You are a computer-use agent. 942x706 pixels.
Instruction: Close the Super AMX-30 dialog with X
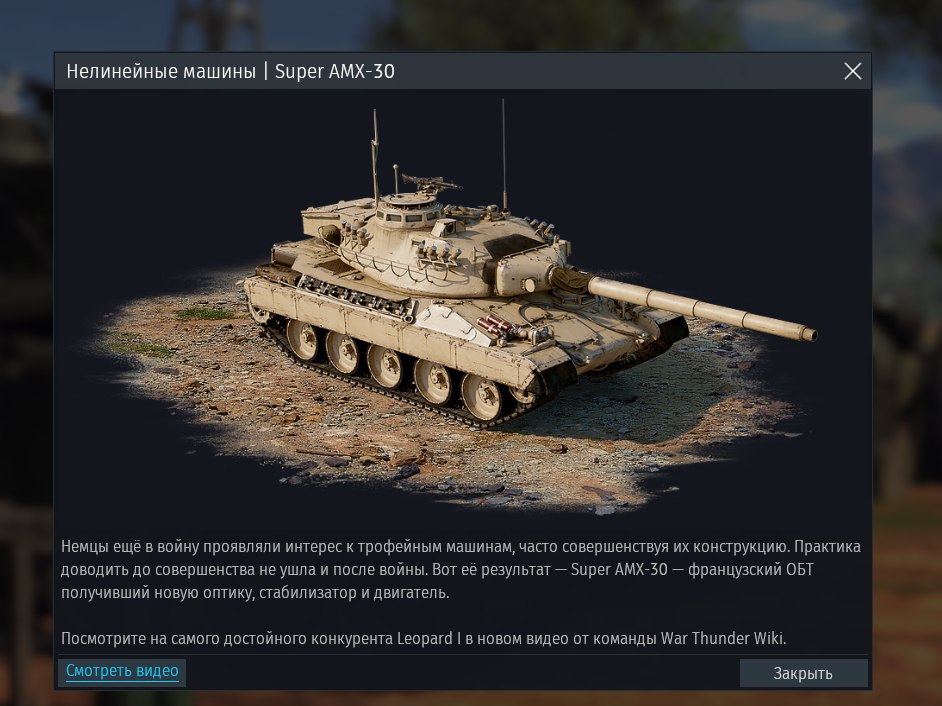click(852, 71)
